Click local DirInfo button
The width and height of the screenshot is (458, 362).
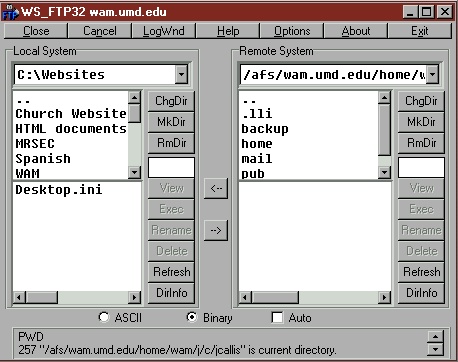pyautogui.click(x=171, y=293)
